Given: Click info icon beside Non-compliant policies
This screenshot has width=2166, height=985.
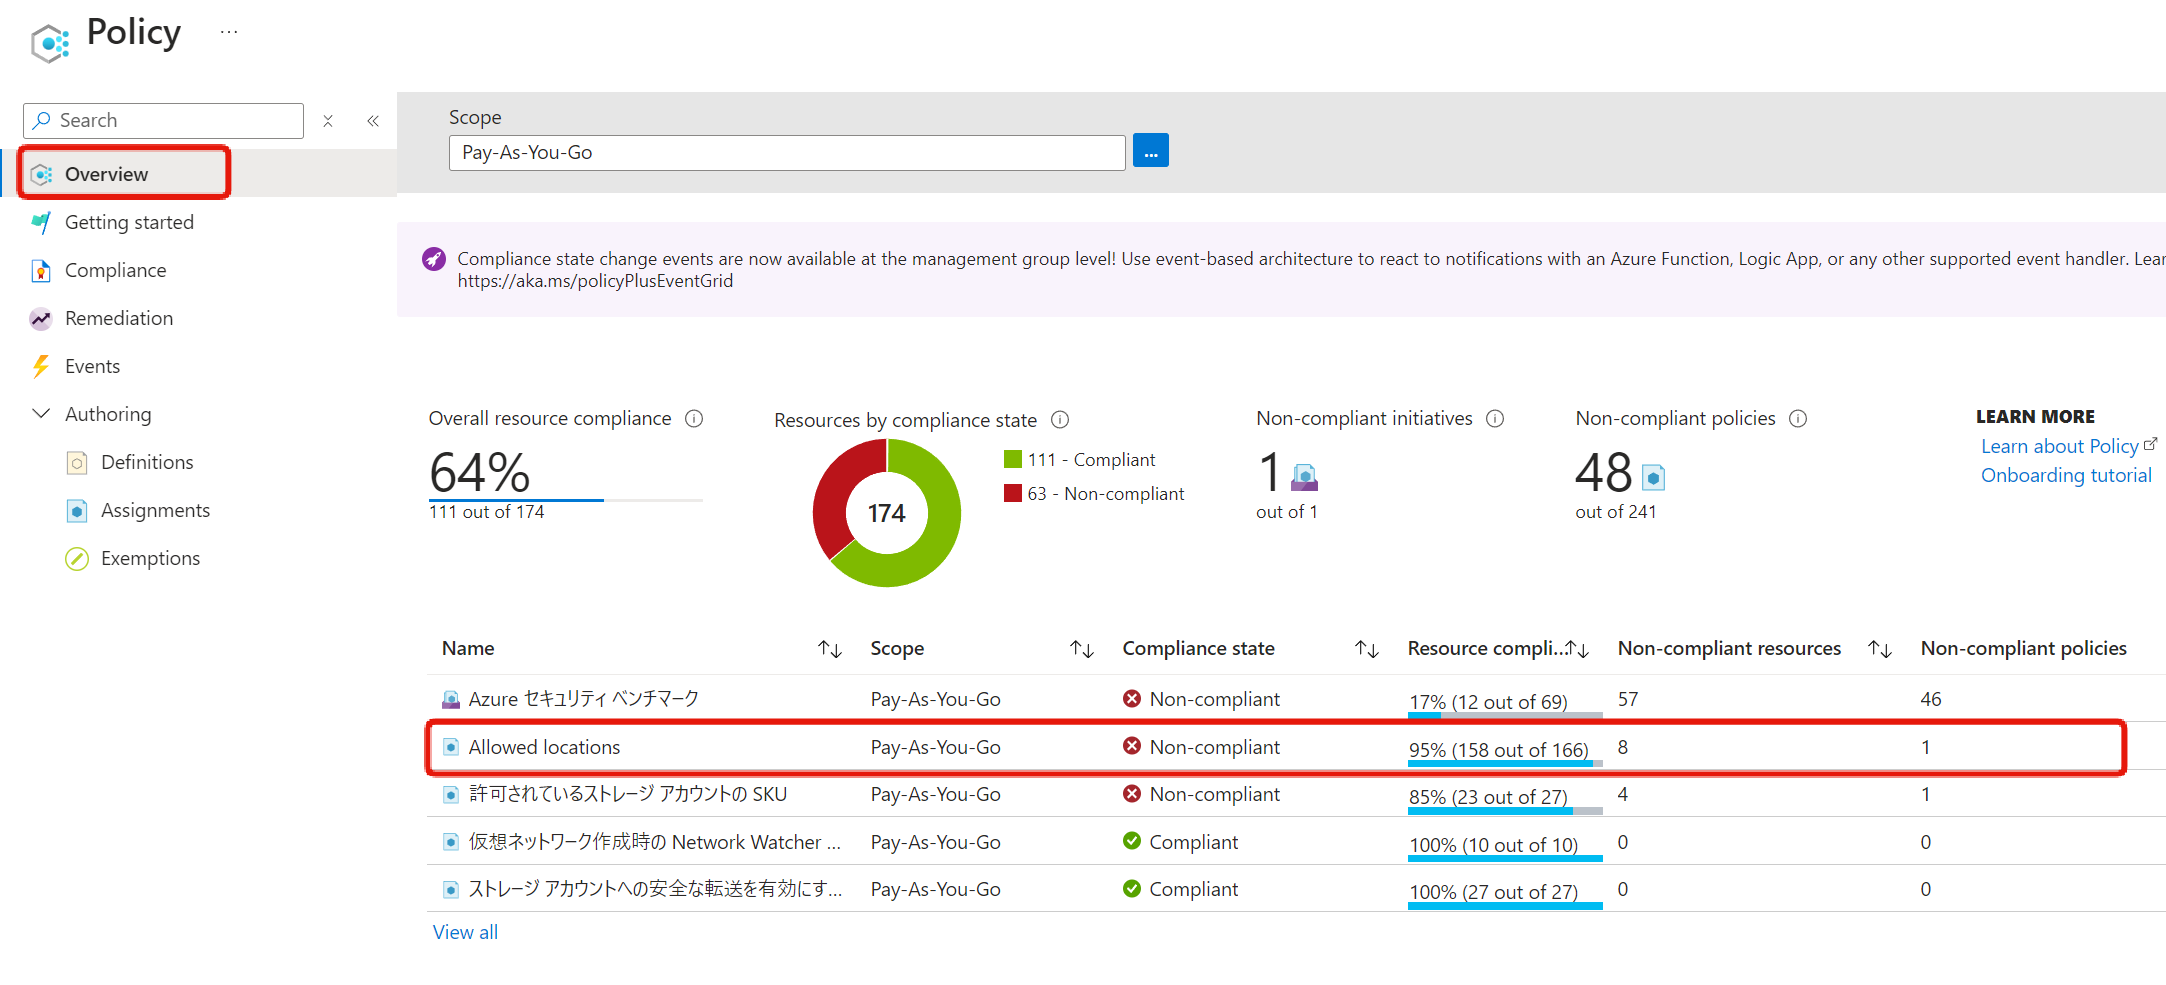Looking at the screenshot, I should point(1798,418).
